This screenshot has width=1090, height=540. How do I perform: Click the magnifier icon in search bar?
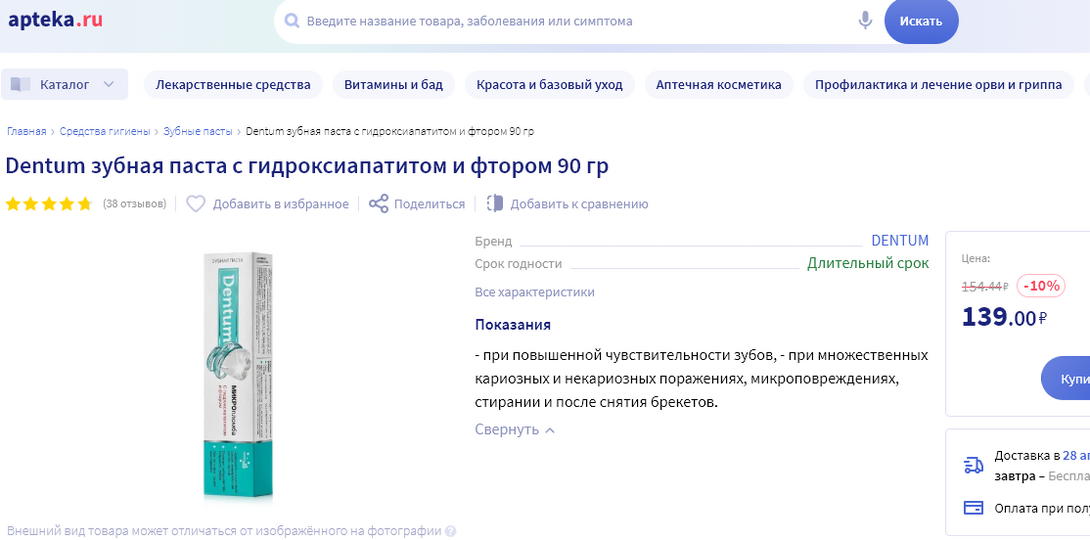click(x=293, y=21)
